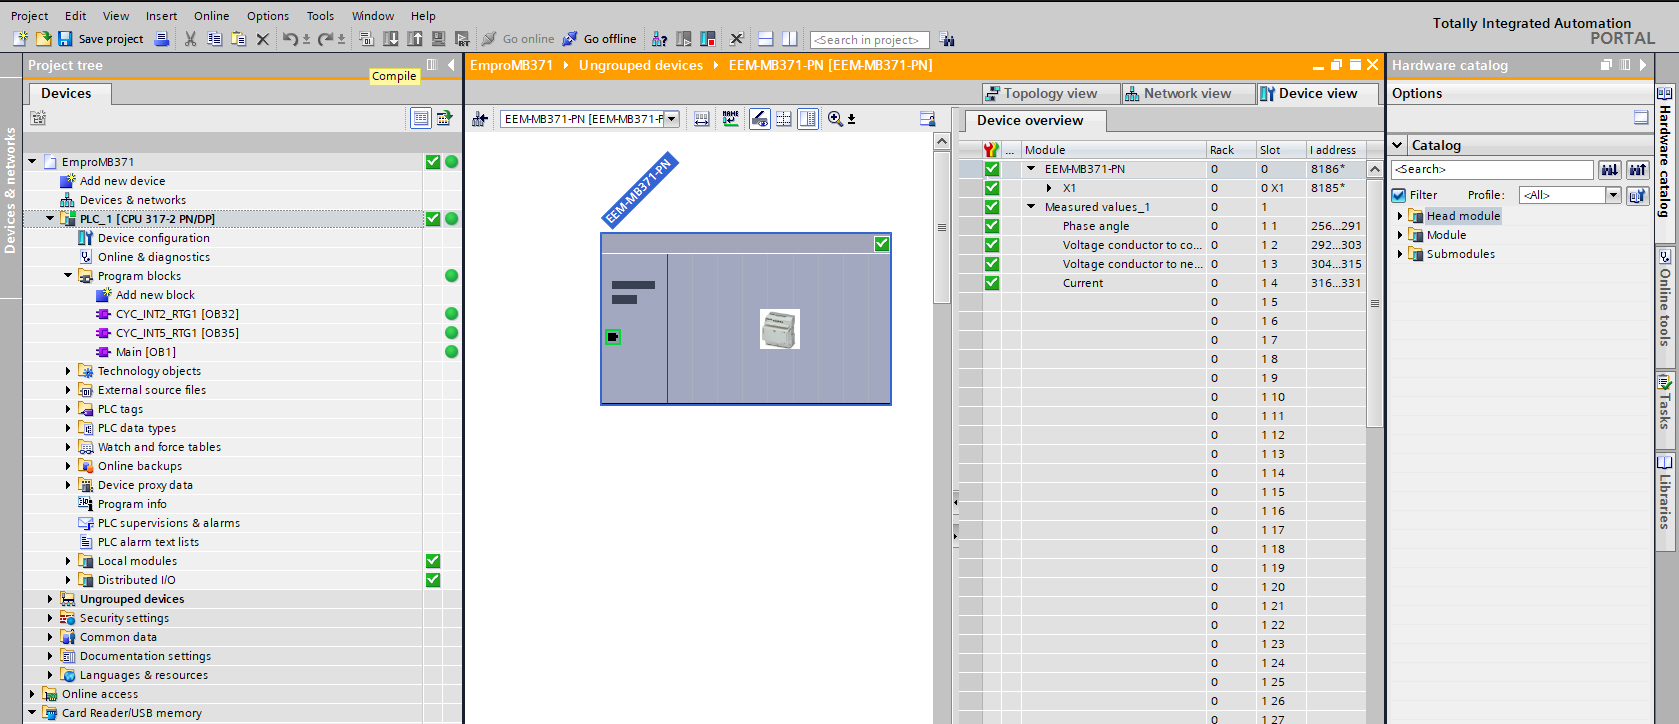
Task: Click the Redo arrow icon
Action: tap(325, 39)
